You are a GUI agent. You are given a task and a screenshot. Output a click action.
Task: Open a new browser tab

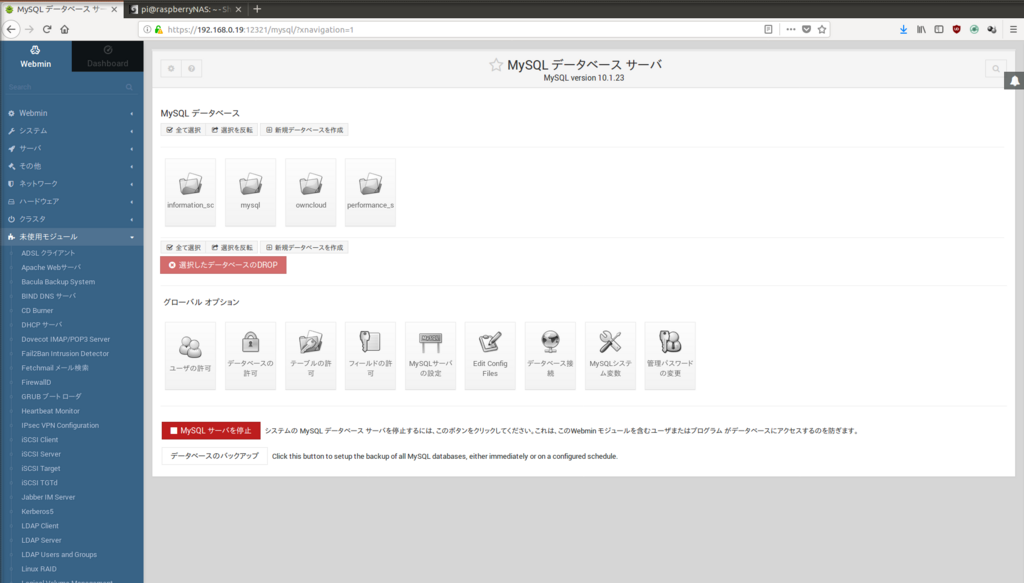[x=257, y=9]
